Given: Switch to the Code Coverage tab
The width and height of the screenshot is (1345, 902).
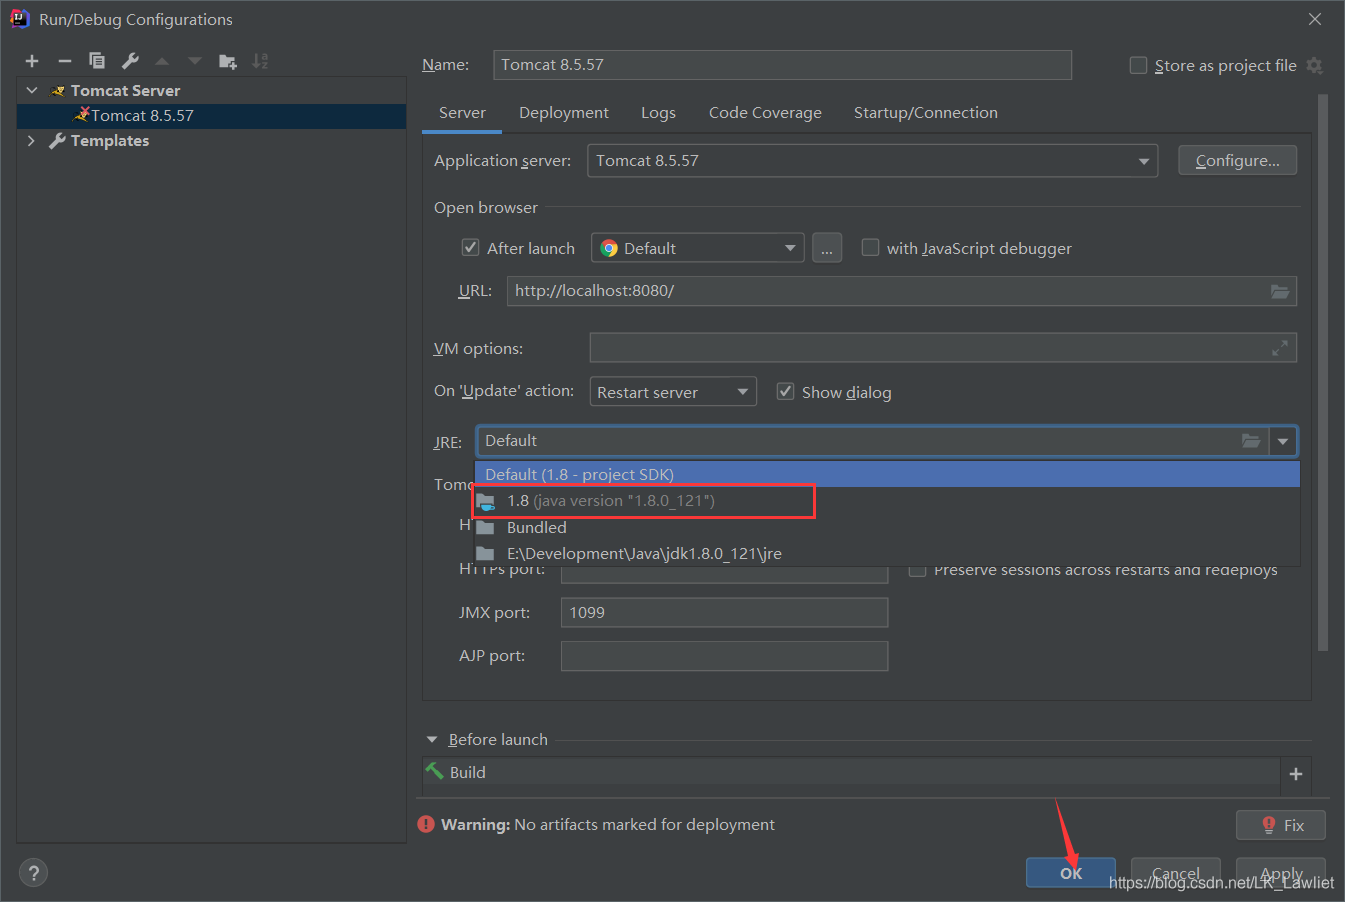Looking at the screenshot, I should pyautogui.click(x=765, y=113).
